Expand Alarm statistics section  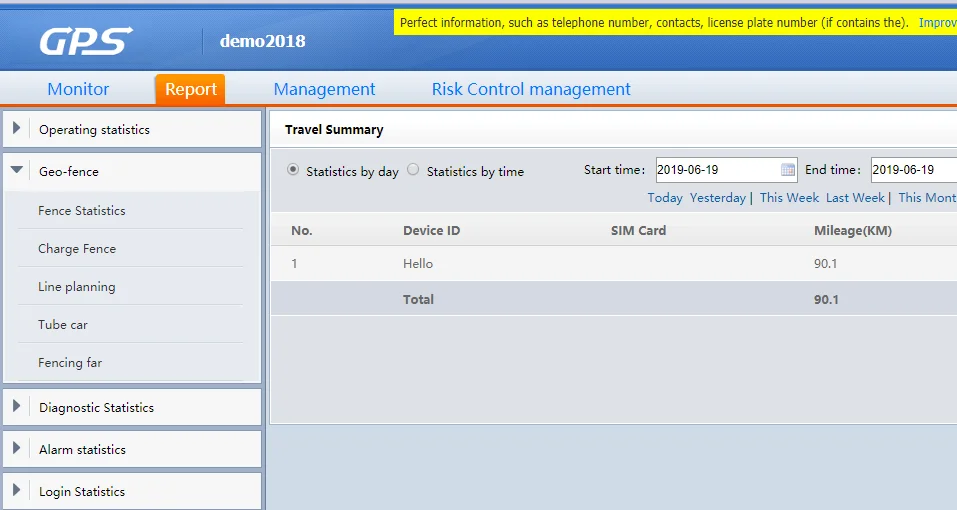82,449
